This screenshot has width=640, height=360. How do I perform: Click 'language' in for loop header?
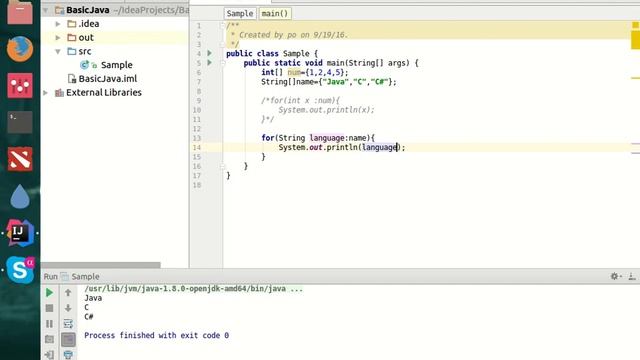[x=327, y=138]
